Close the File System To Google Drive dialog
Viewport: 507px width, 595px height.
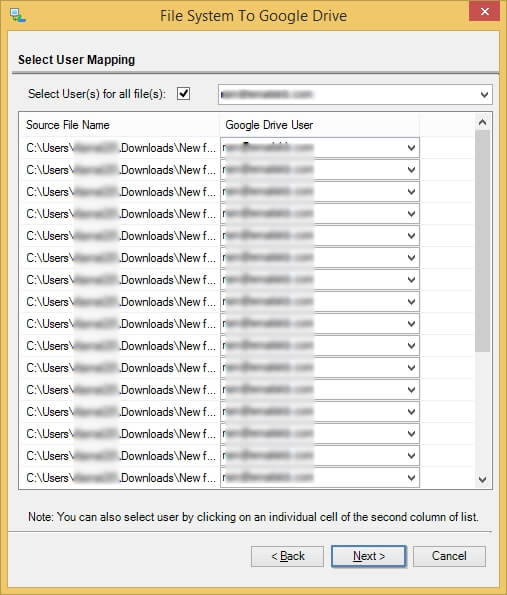484,11
